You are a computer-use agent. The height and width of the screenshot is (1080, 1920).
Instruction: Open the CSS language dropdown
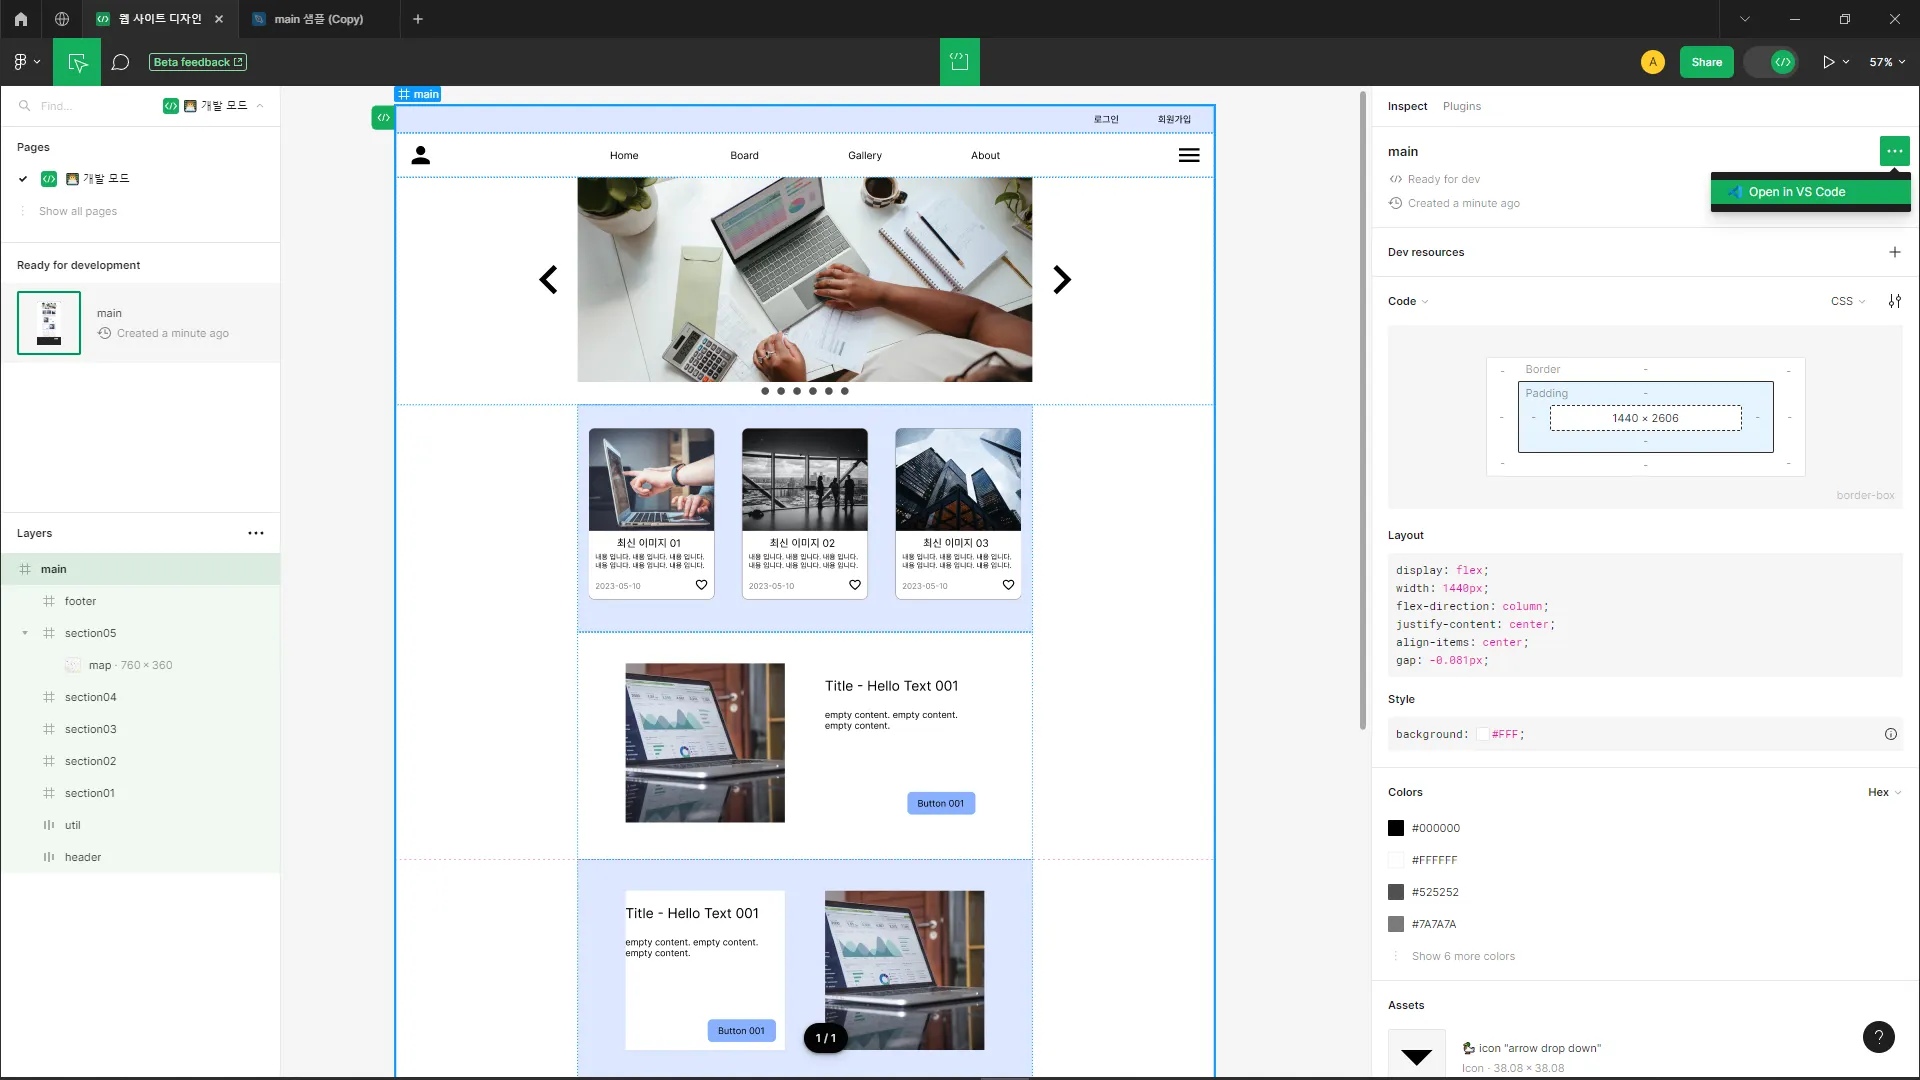point(1847,301)
